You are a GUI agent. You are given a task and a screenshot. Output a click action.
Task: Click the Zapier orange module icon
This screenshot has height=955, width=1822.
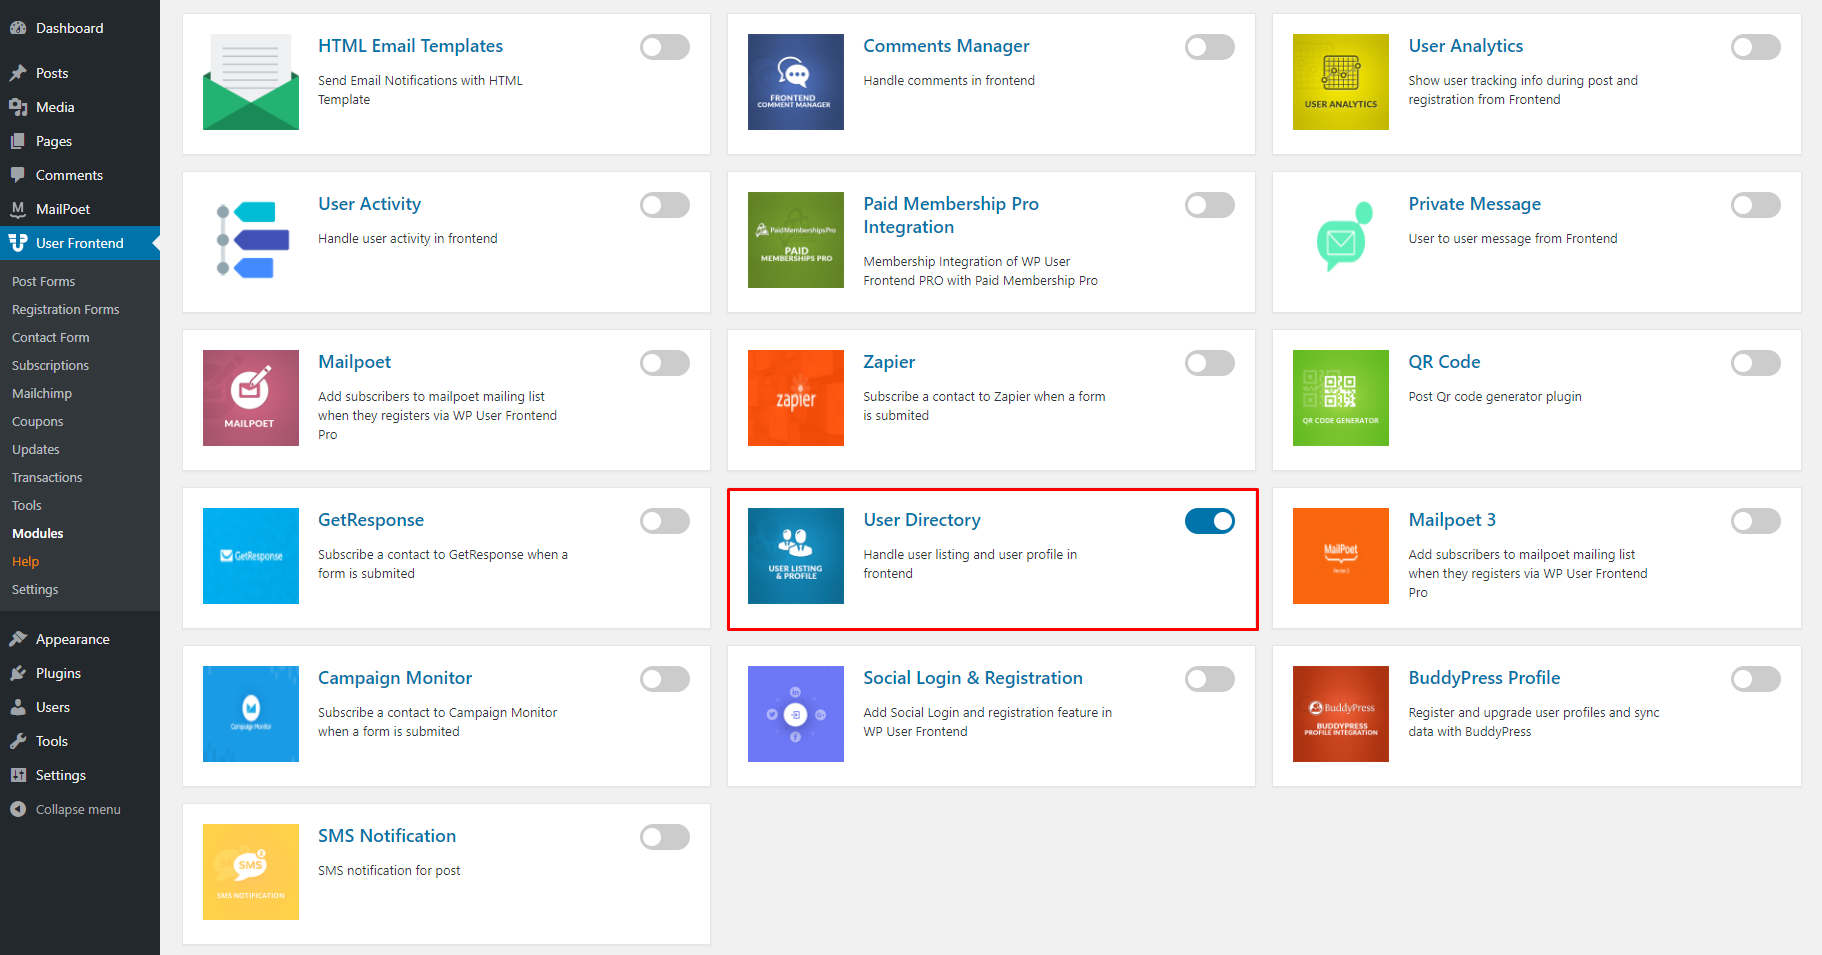[x=796, y=398]
